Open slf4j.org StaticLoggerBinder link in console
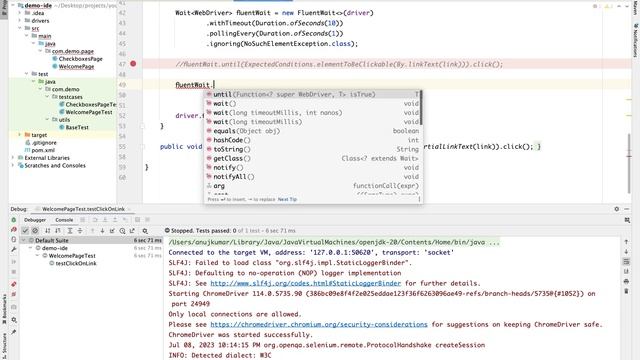The height and width of the screenshot is (360, 640). (305, 283)
